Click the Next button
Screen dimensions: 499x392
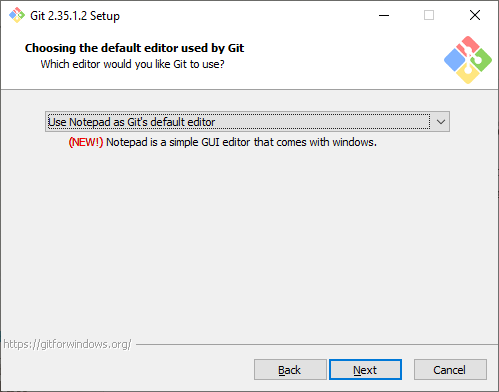point(365,369)
